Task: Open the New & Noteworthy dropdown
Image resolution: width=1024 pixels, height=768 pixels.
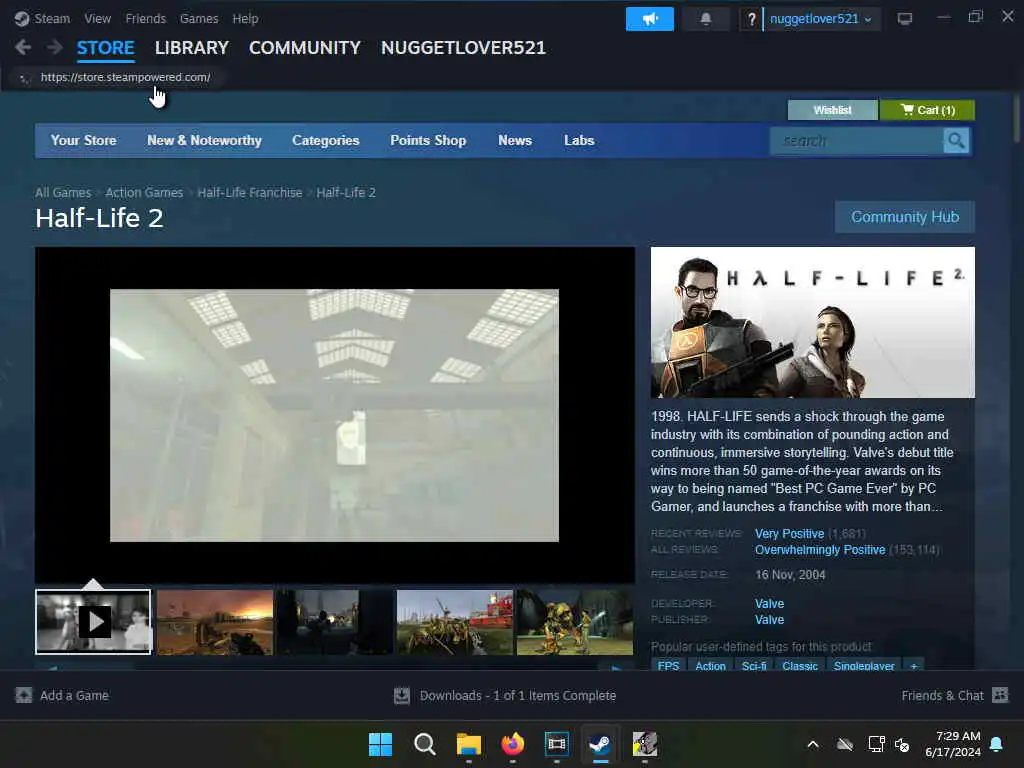Action: (x=204, y=140)
